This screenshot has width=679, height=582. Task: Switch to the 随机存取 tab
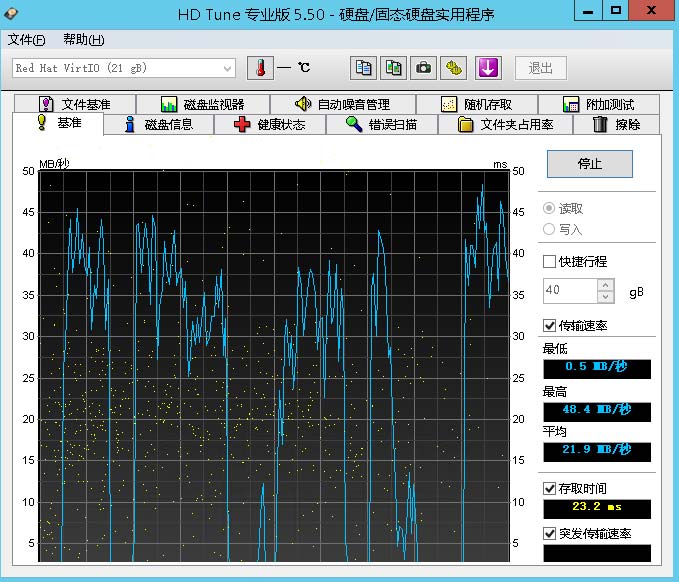pos(477,104)
